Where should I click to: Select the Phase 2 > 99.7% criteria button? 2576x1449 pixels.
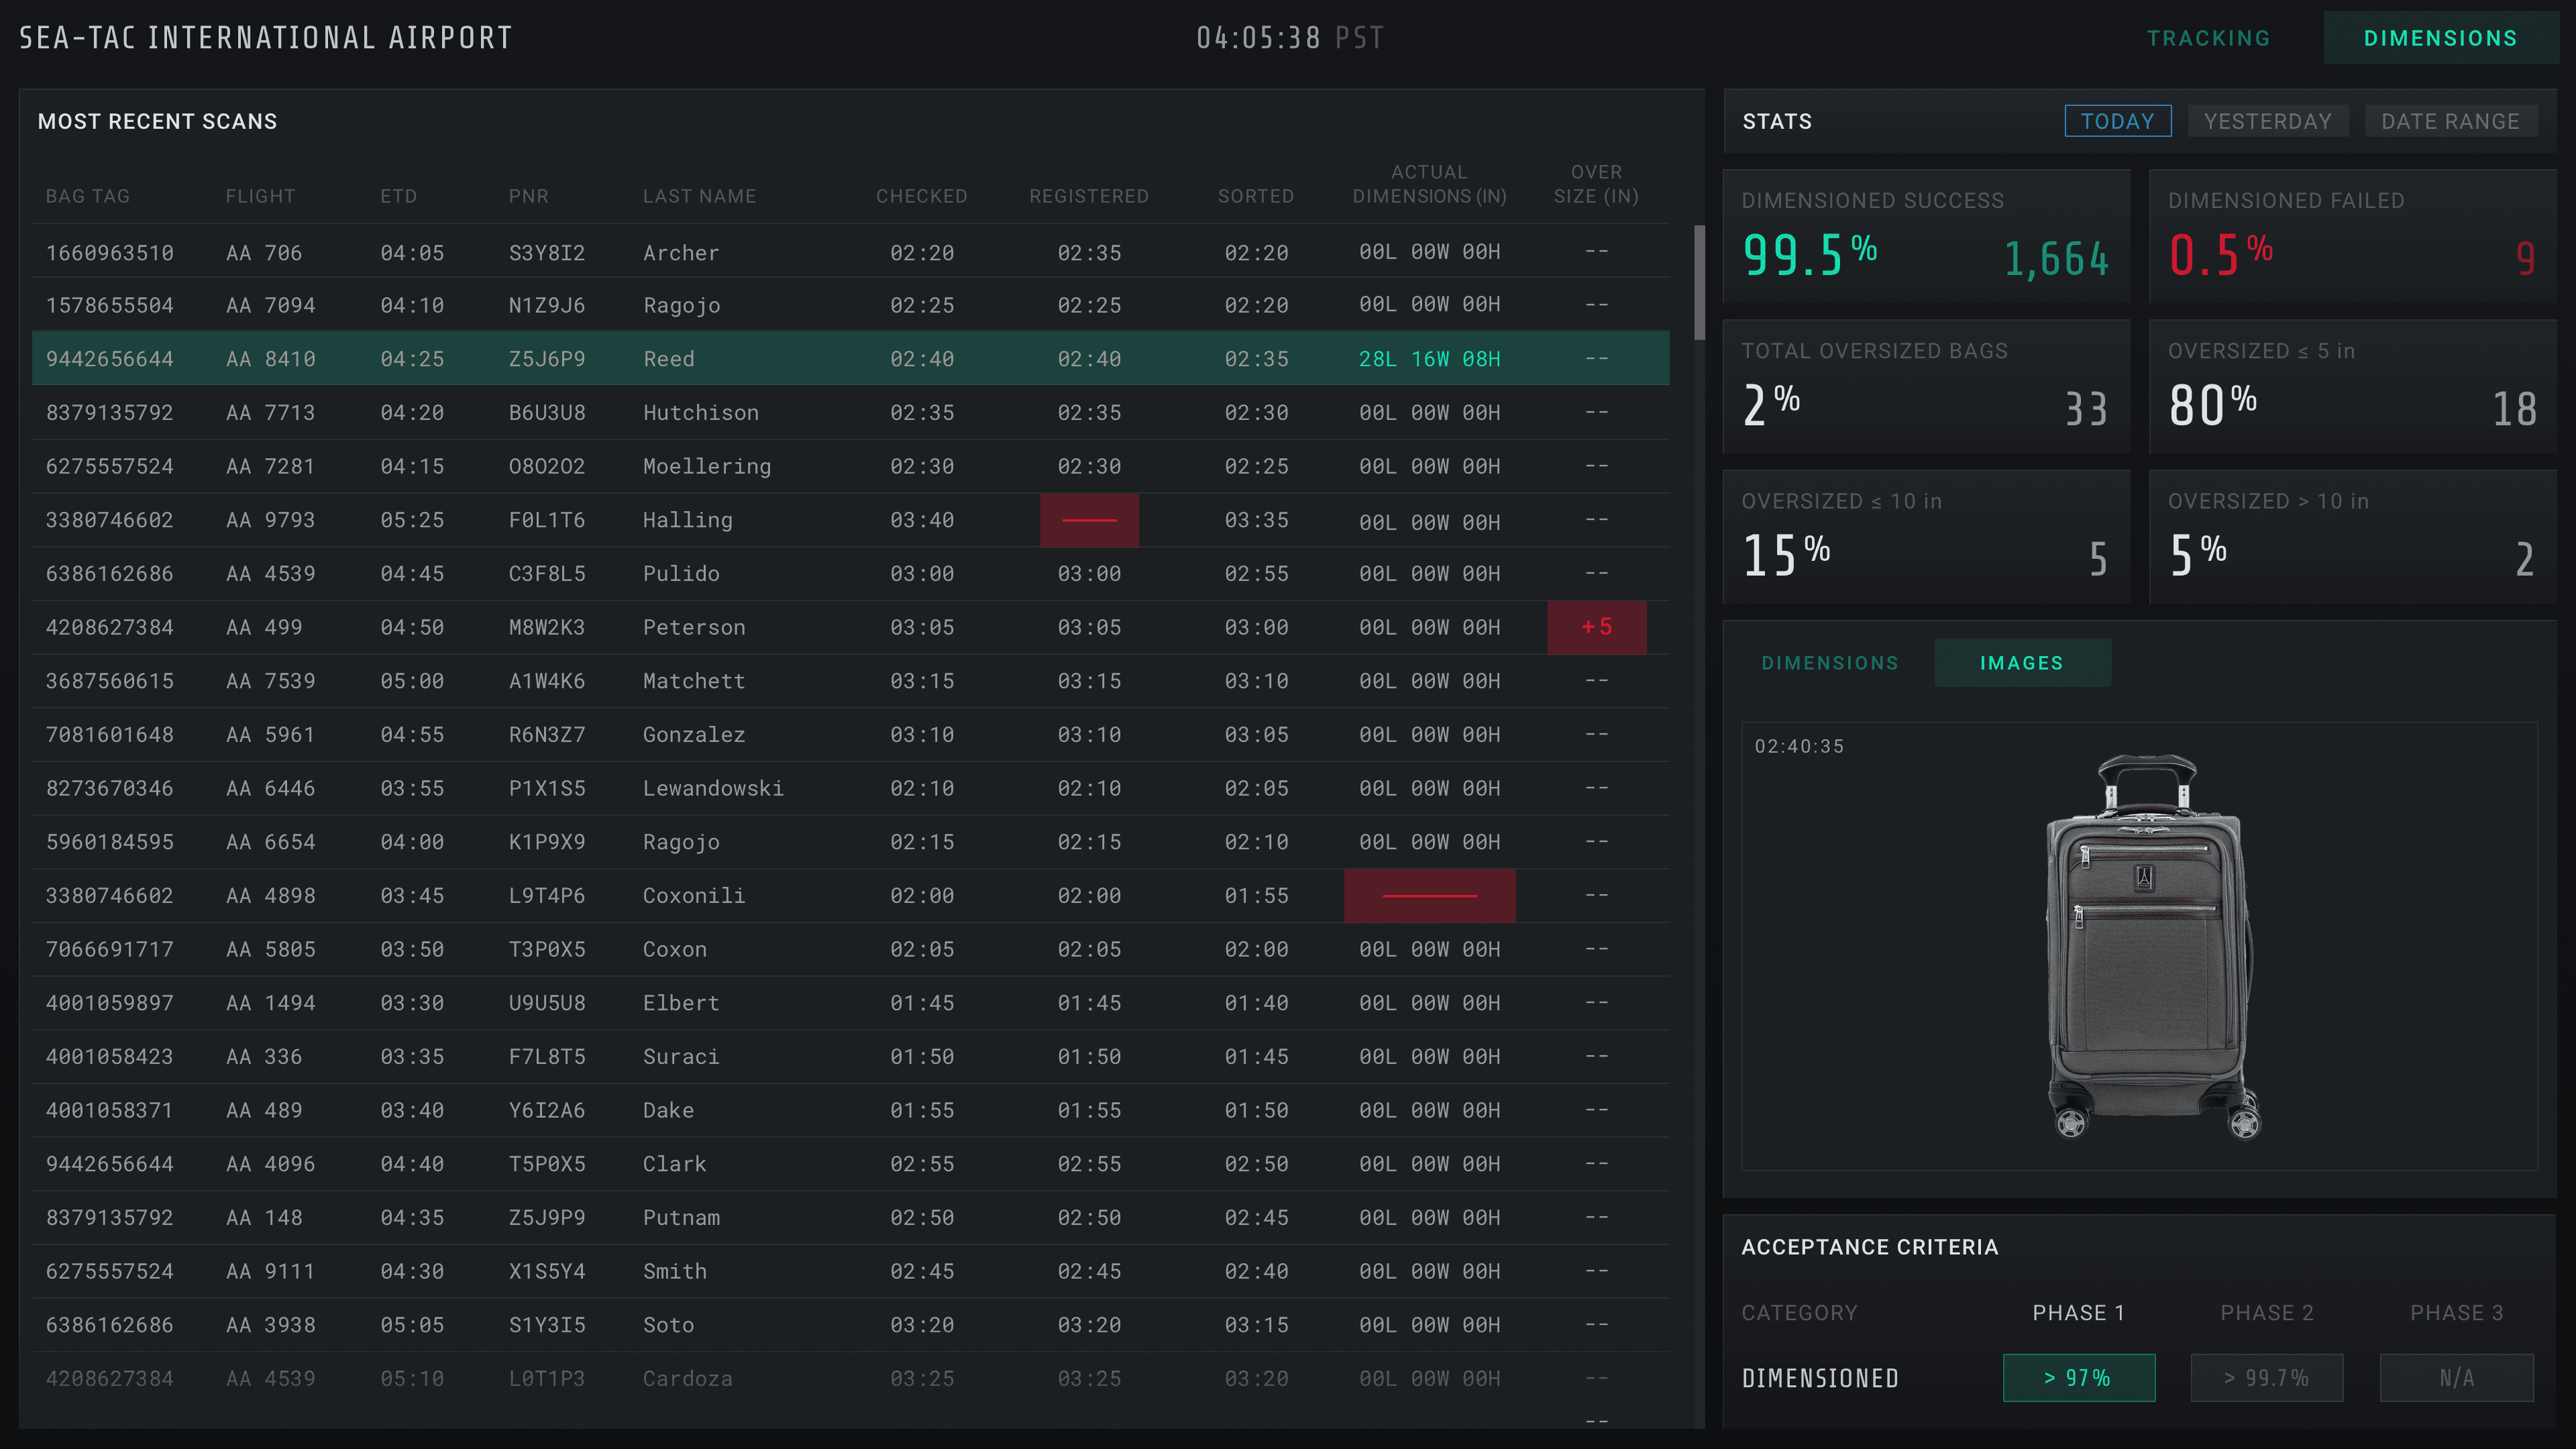click(2266, 1378)
